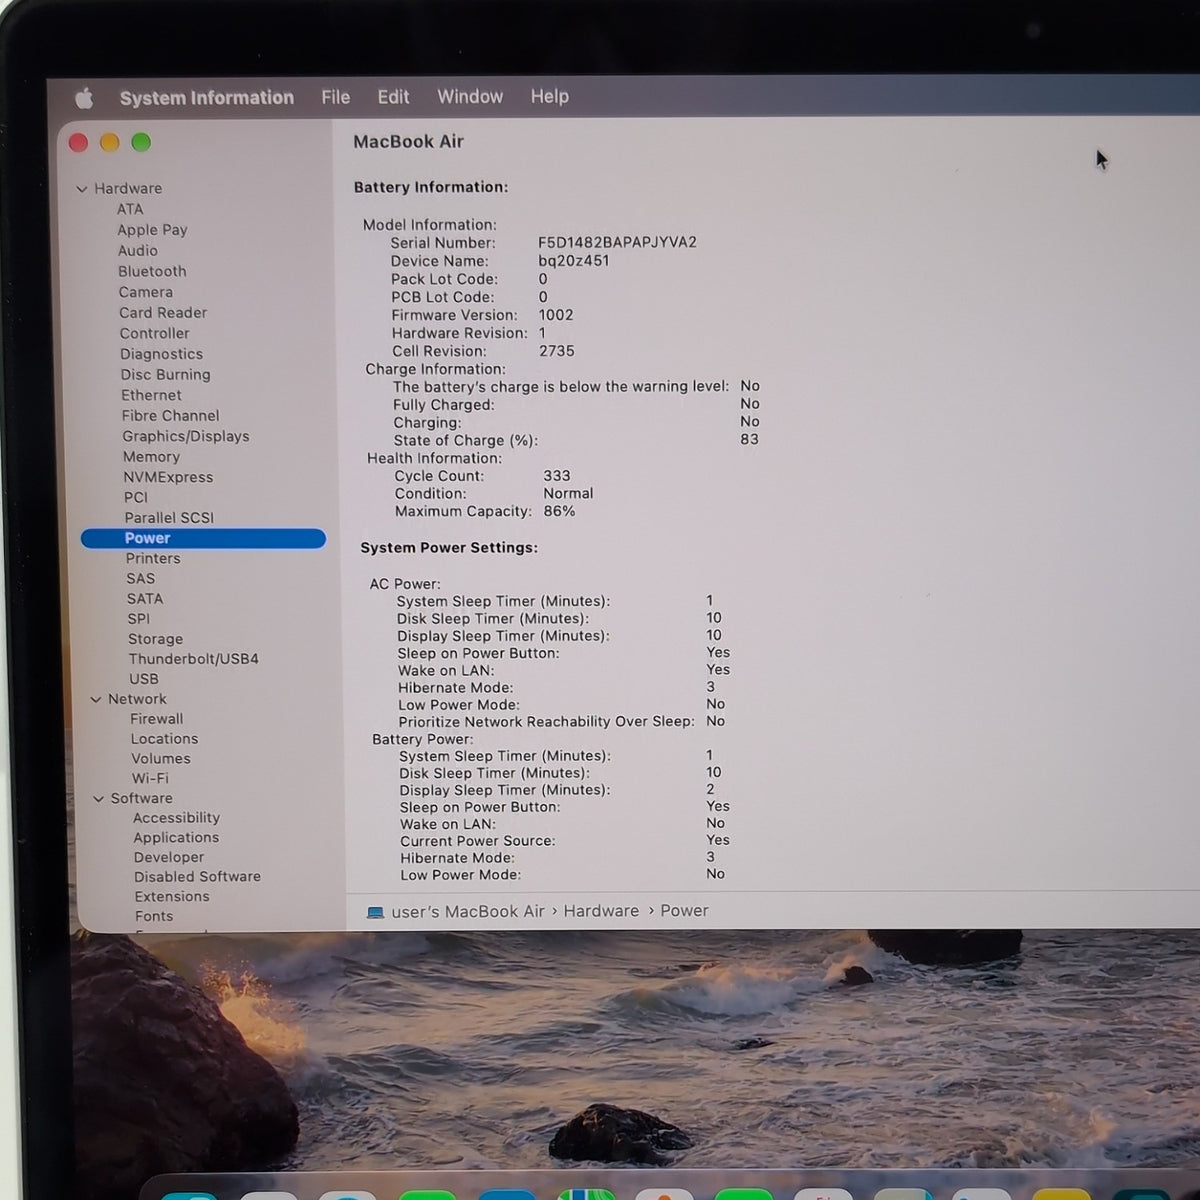Collapse the Hardware section chevron
1200x1200 pixels.
(82, 188)
